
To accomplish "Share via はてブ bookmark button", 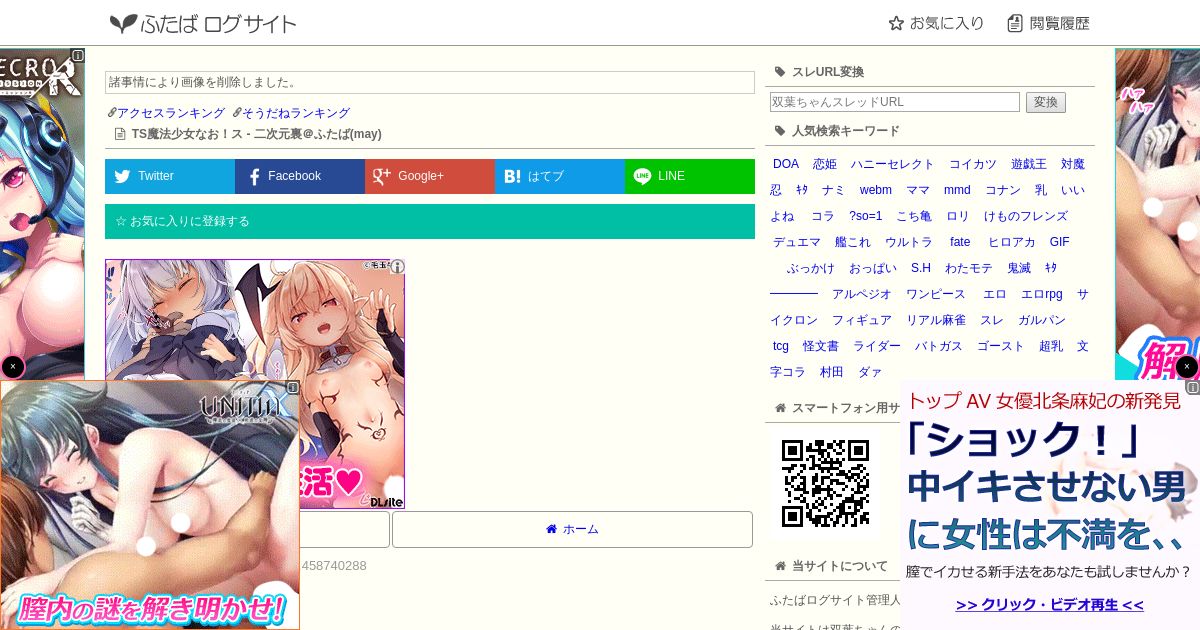I will point(560,176).
